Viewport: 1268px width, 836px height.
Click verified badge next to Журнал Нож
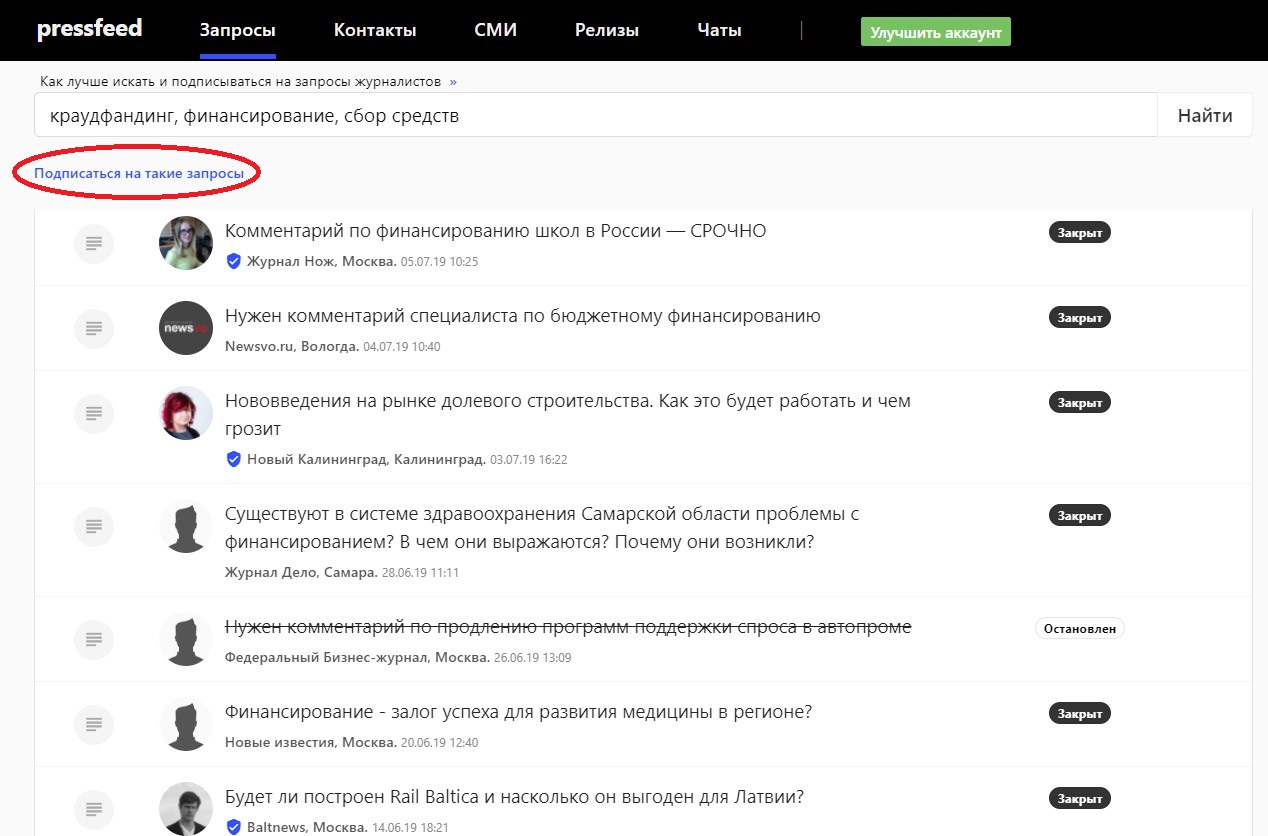click(x=234, y=261)
